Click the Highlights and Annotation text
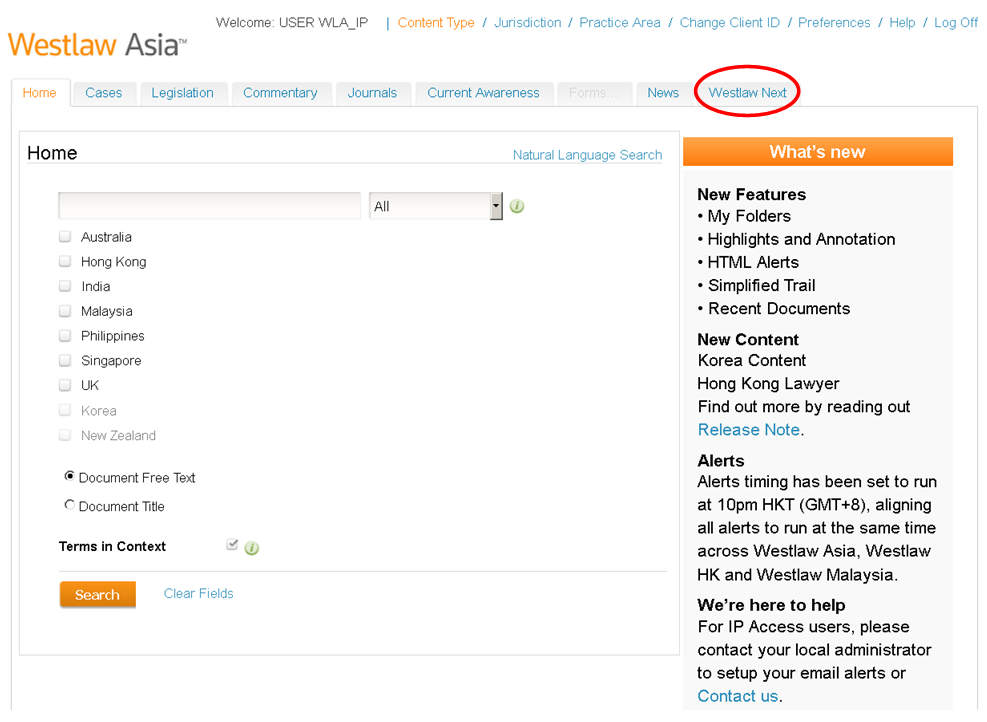 (x=801, y=239)
